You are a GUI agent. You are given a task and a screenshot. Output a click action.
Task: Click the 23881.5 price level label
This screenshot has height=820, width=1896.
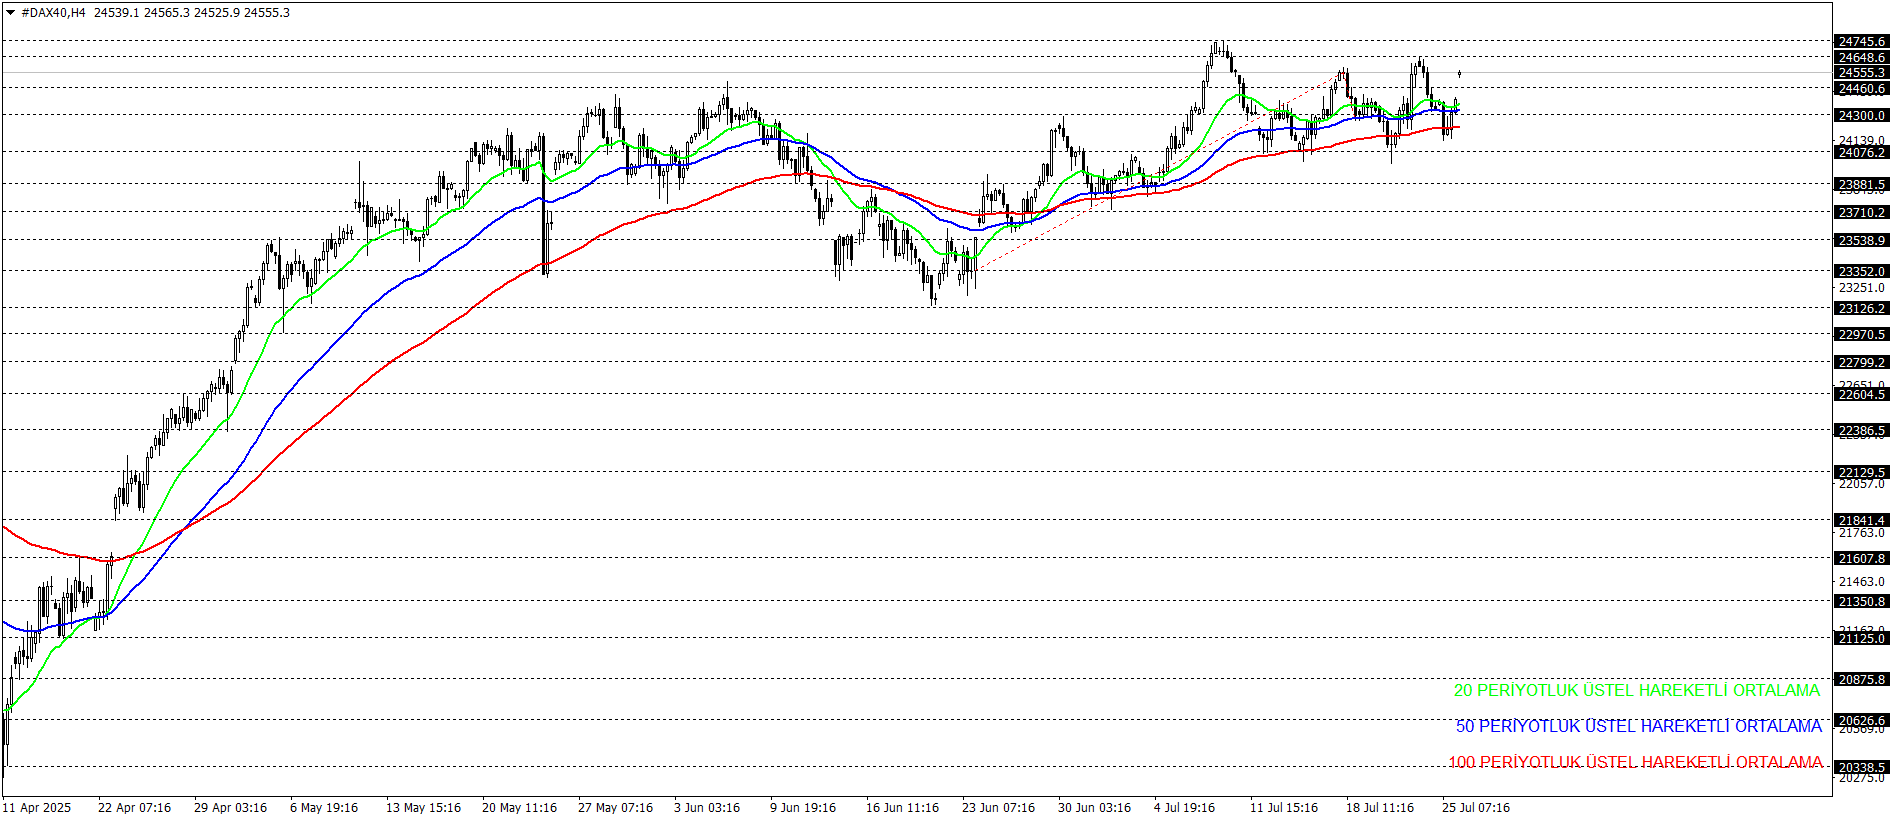pos(1862,184)
